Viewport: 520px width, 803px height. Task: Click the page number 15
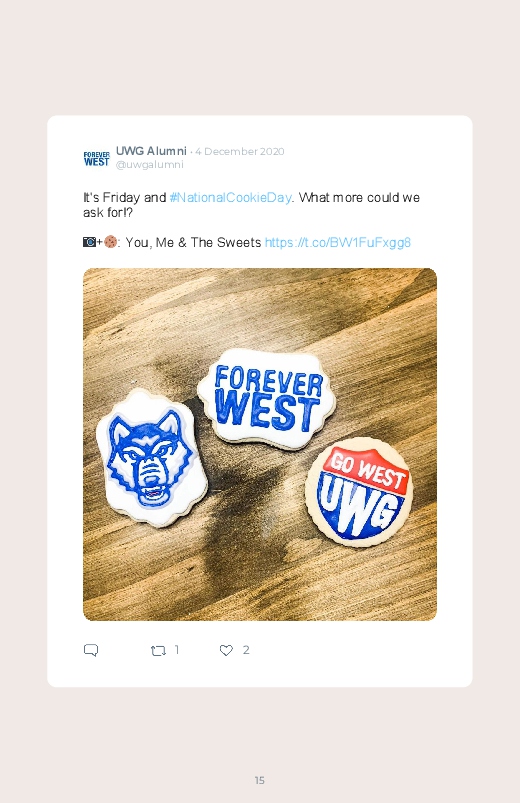point(260,780)
